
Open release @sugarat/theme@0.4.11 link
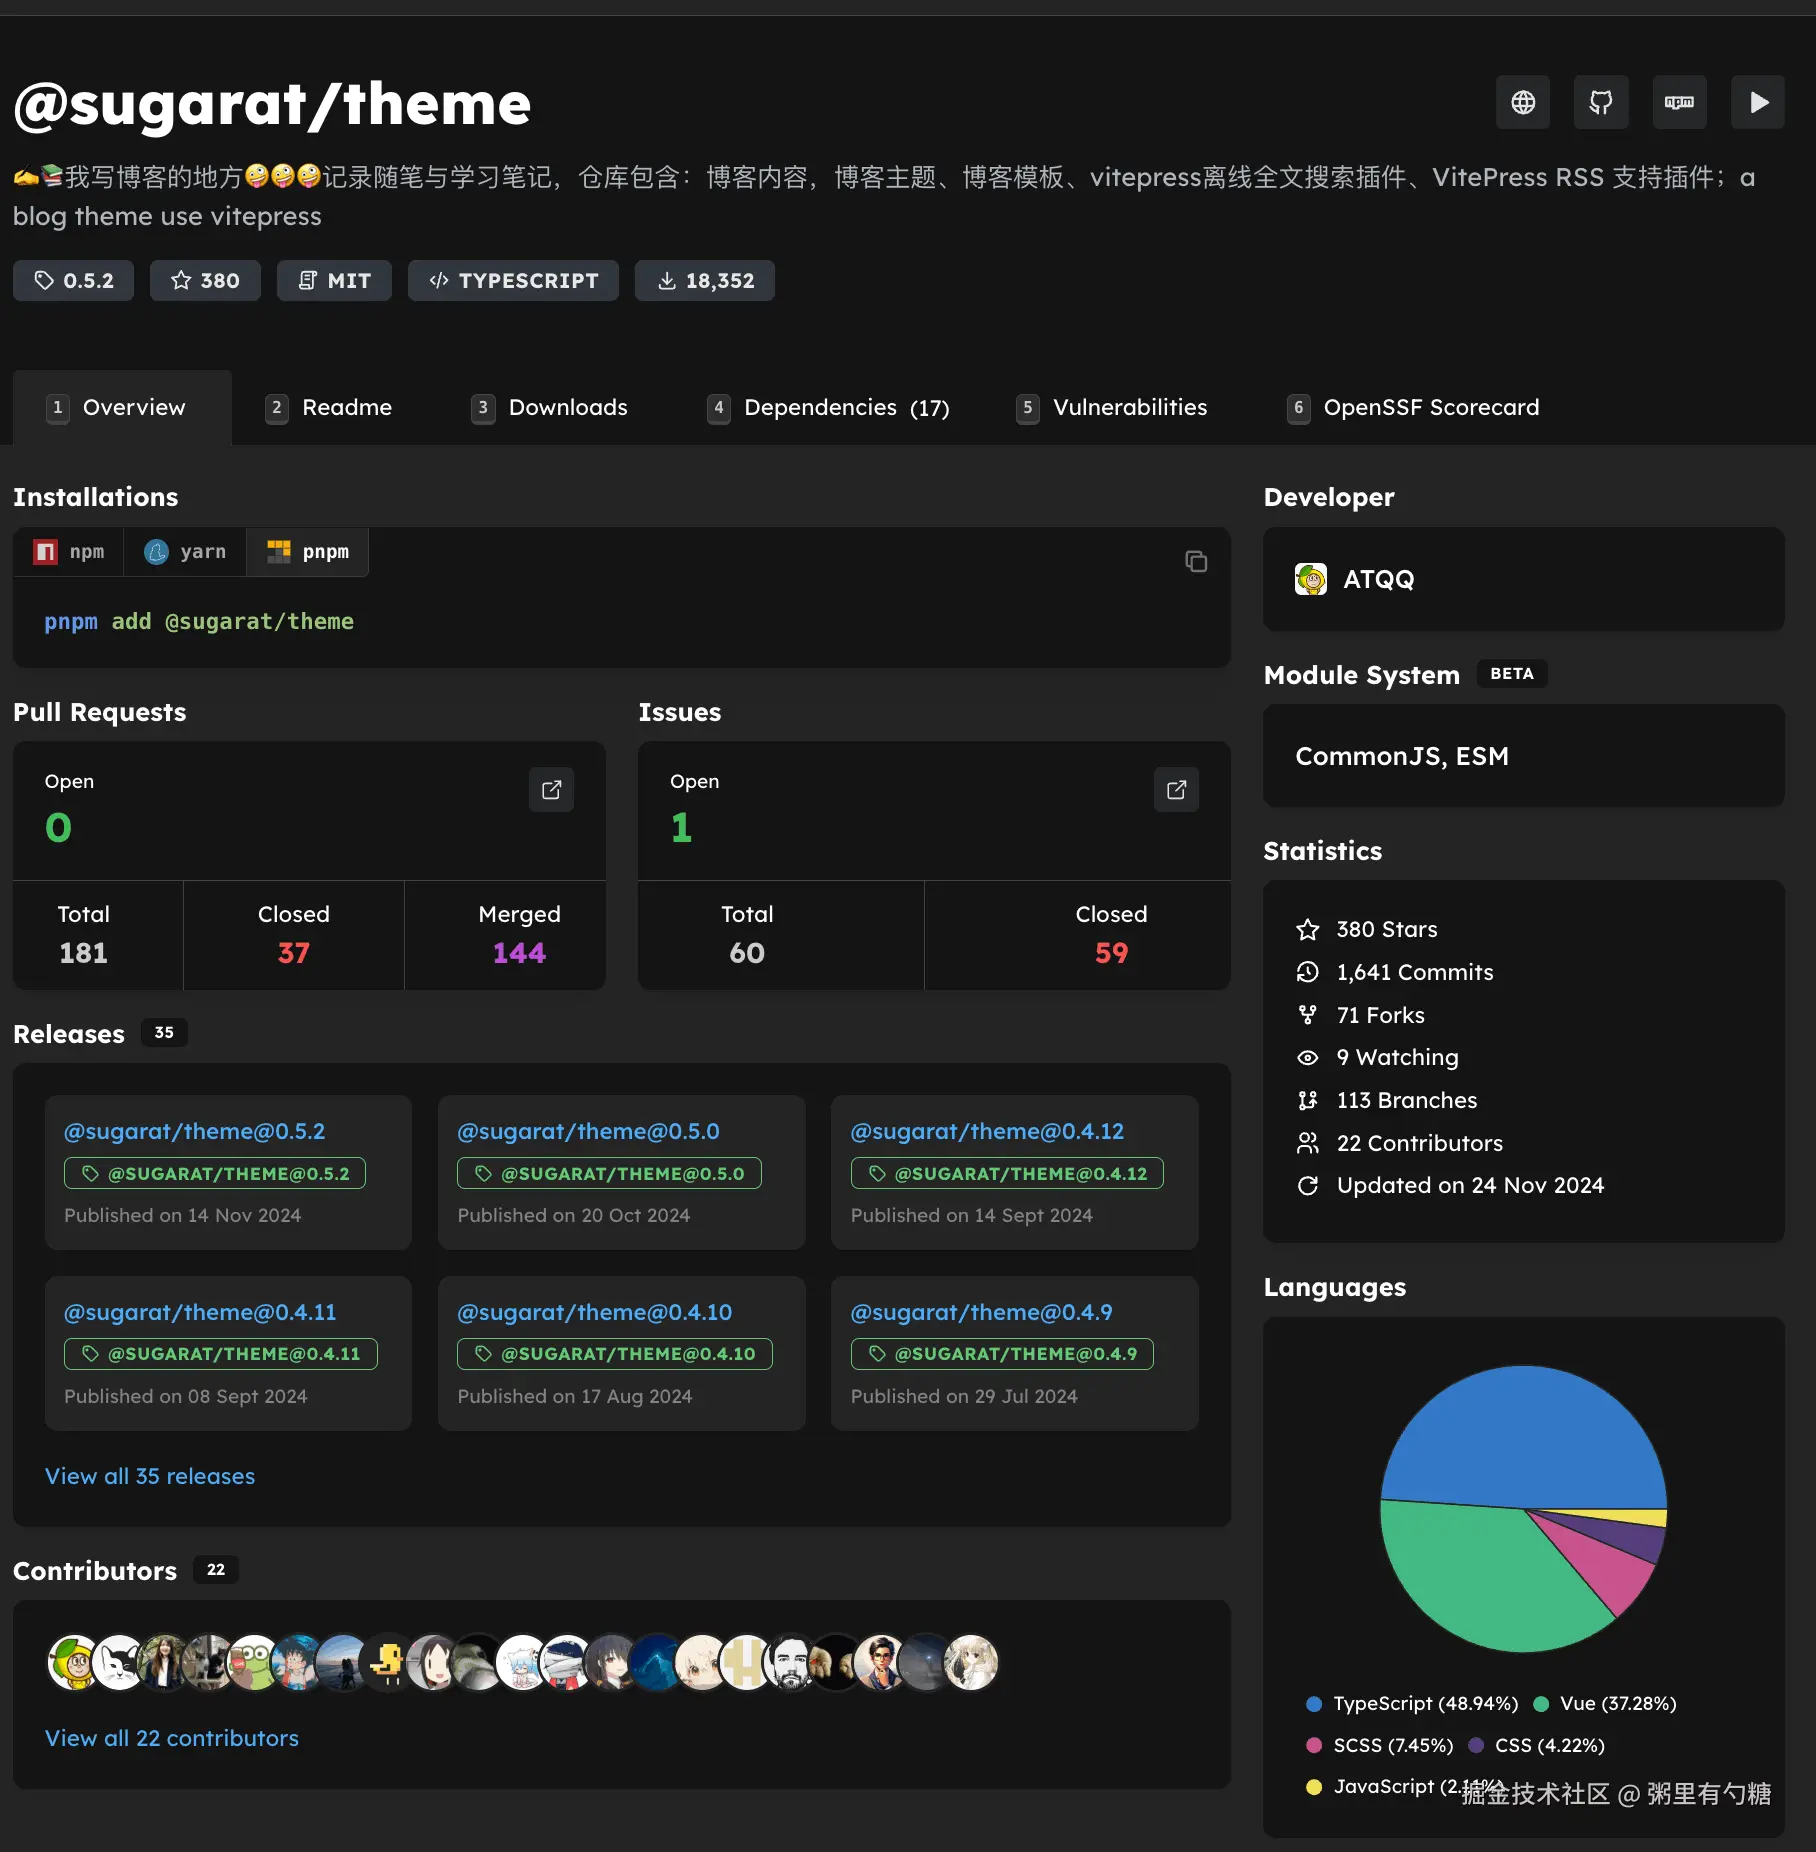(x=200, y=1312)
